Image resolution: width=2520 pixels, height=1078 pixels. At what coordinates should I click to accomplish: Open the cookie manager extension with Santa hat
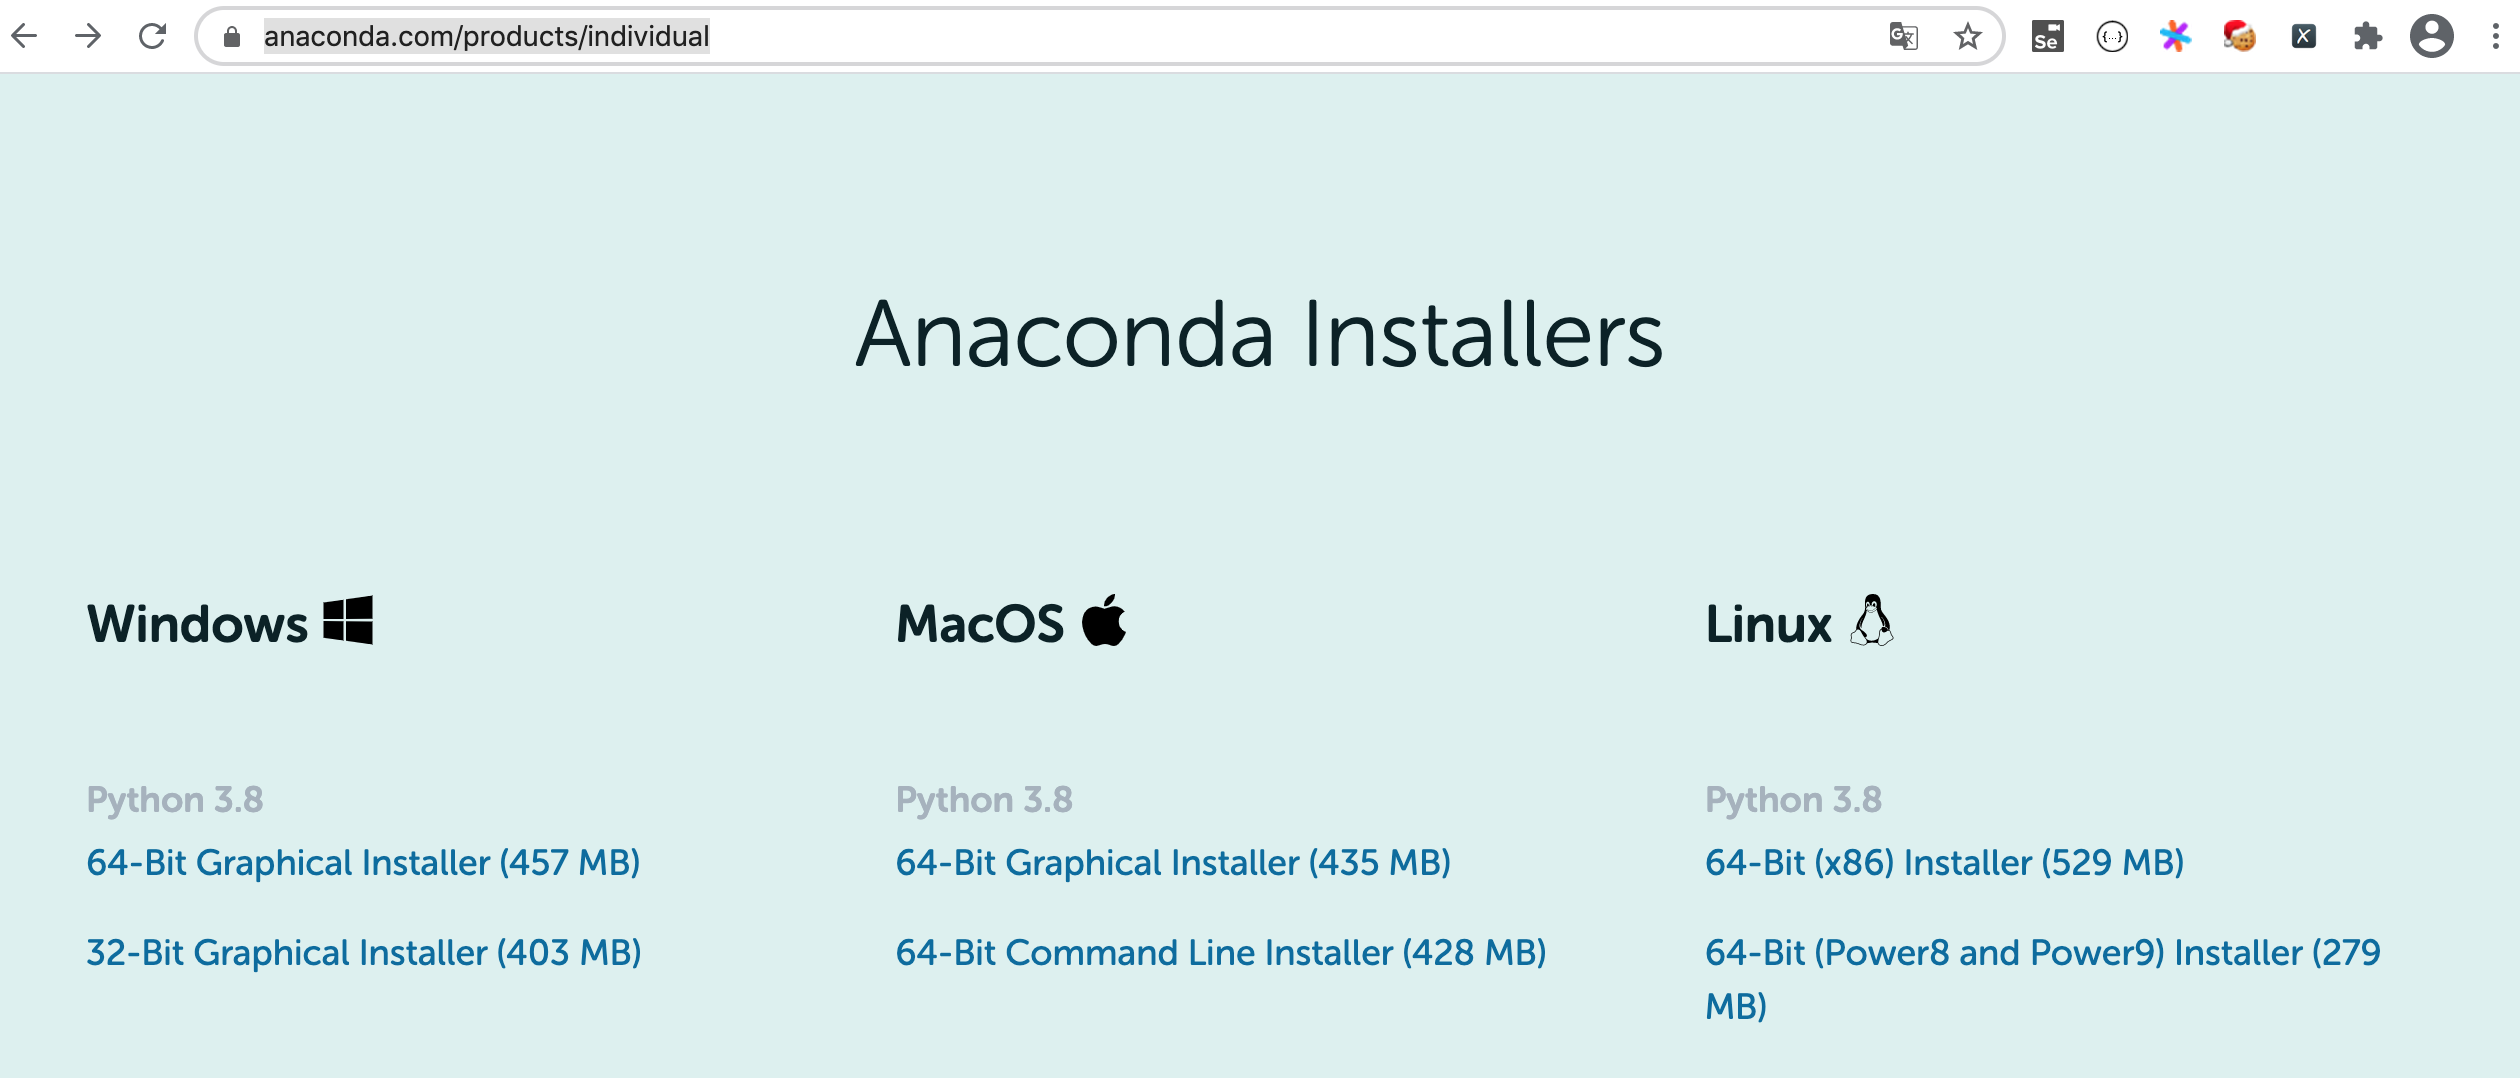point(2240,37)
